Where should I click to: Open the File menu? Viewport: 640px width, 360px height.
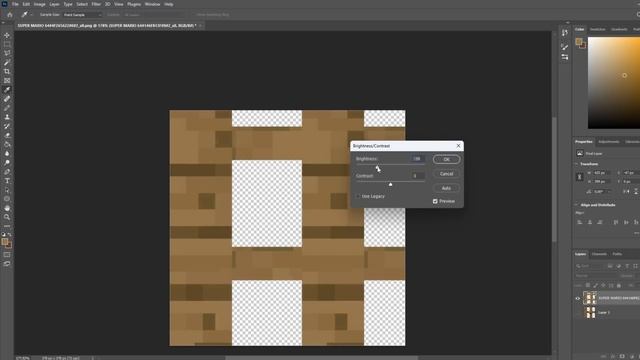(x=15, y=4)
